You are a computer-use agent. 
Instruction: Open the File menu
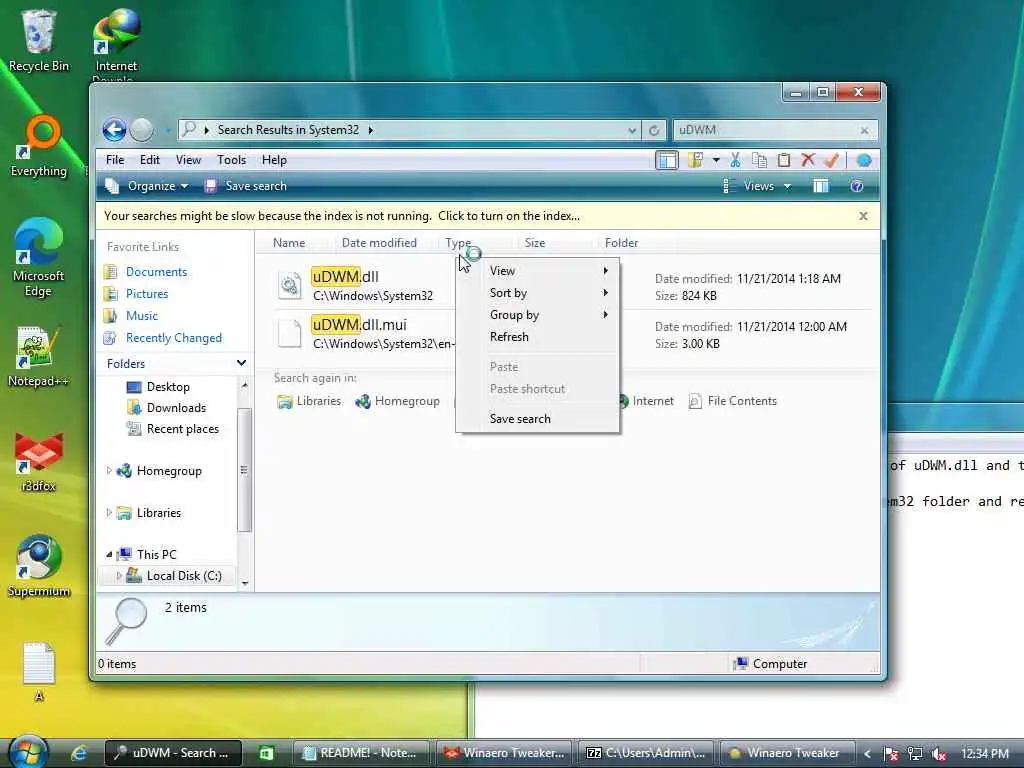coord(115,160)
